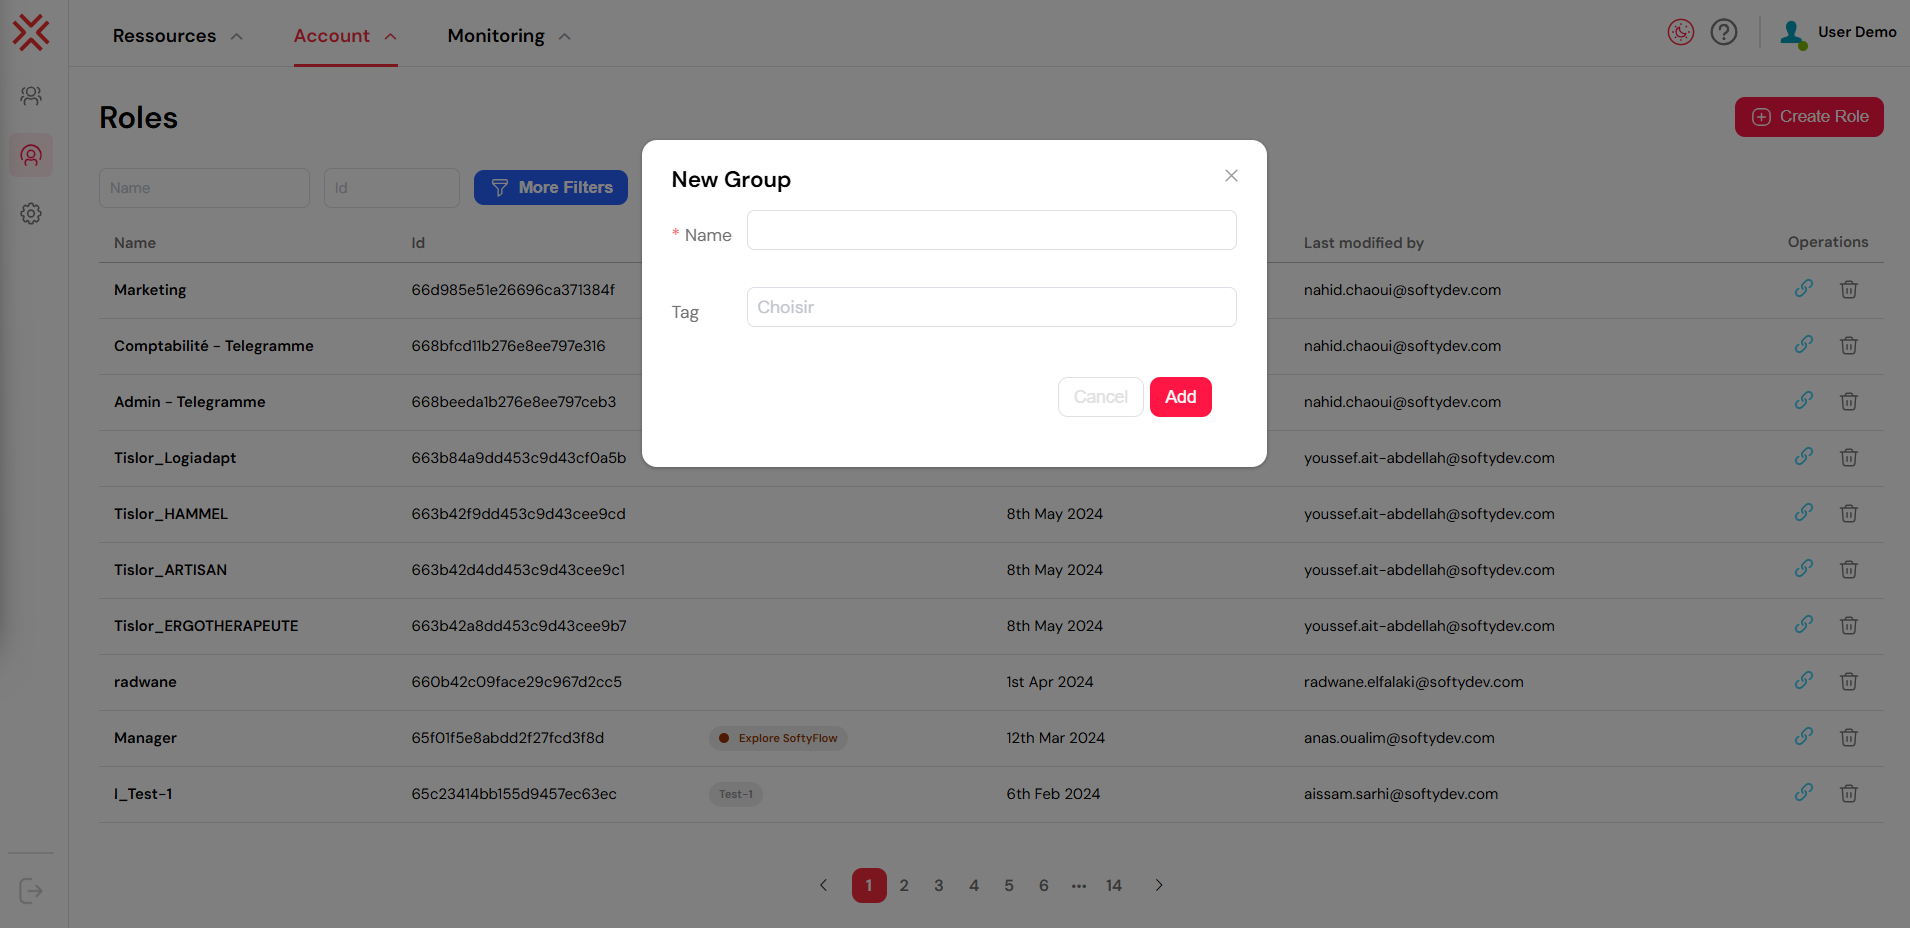Delete the Tislor_ARTISAN role
The height and width of the screenshot is (928, 1910).
(1849, 569)
